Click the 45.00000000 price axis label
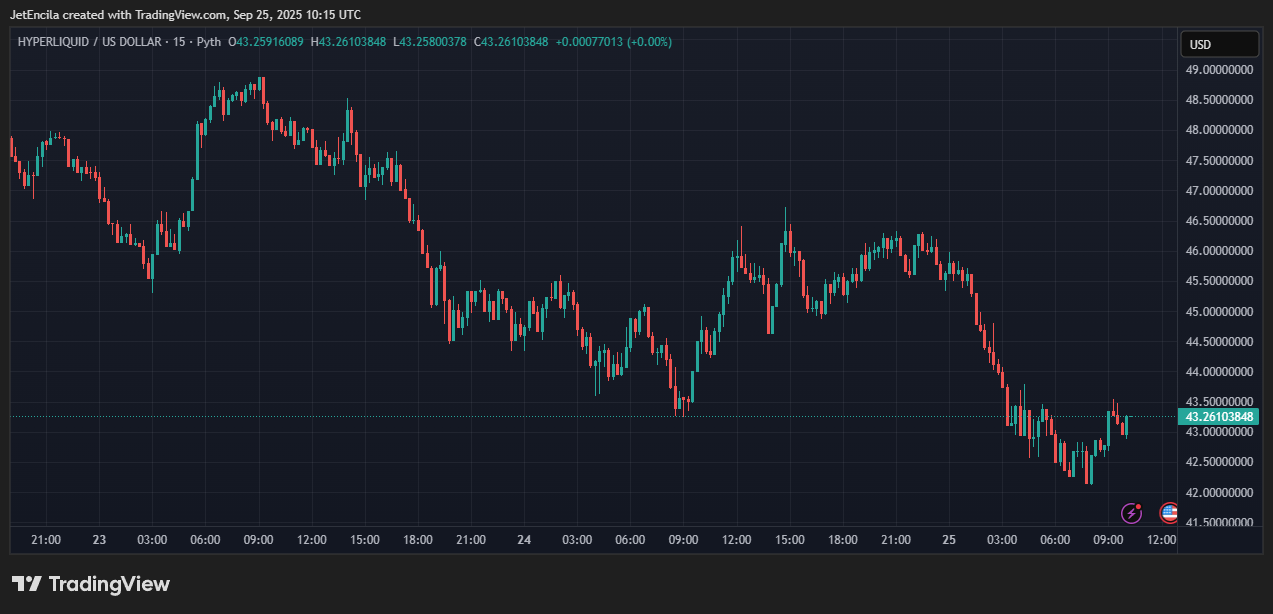 point(1219,311)
